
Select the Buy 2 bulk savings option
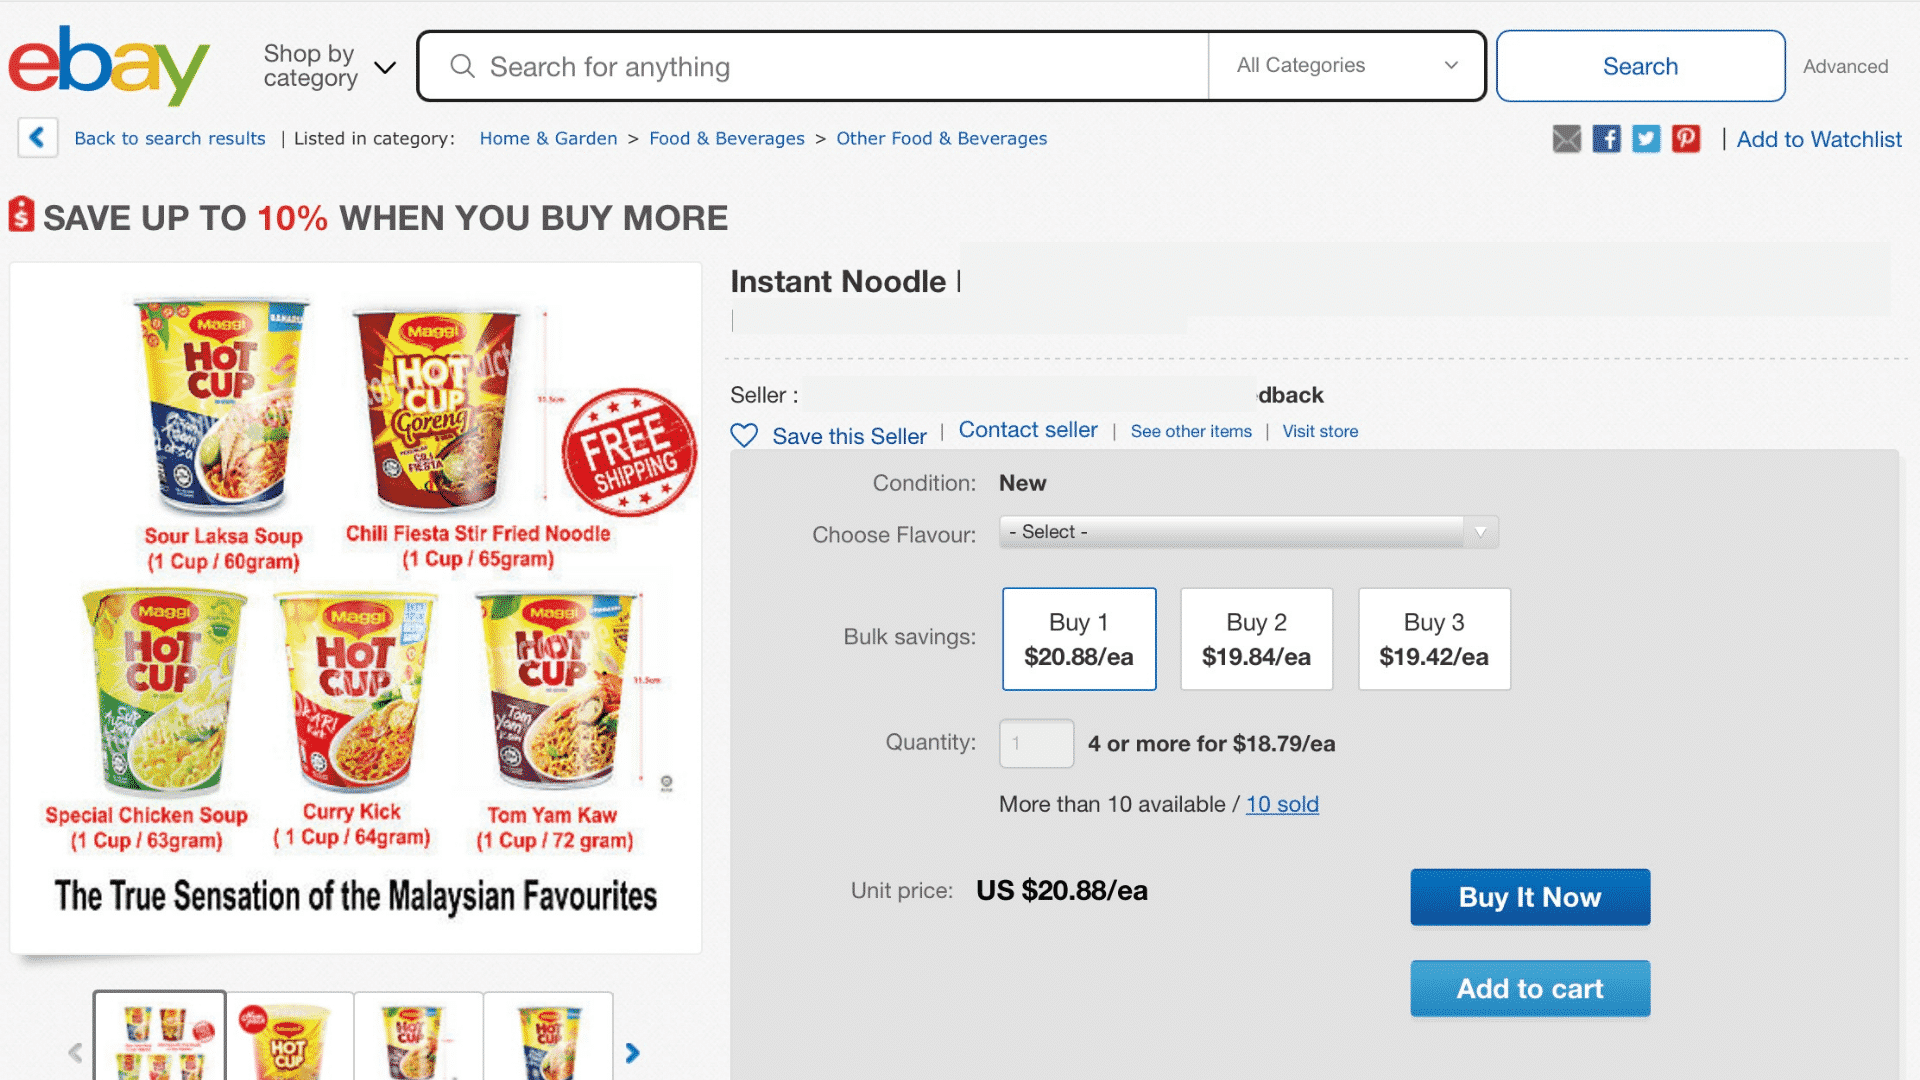pyautogui.click(x=1256, y=639)
